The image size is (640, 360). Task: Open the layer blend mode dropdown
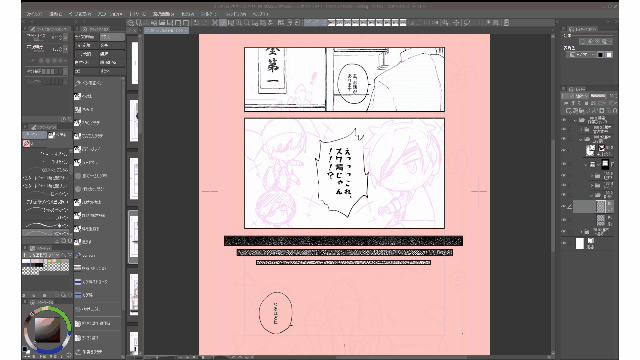(582, 96)
